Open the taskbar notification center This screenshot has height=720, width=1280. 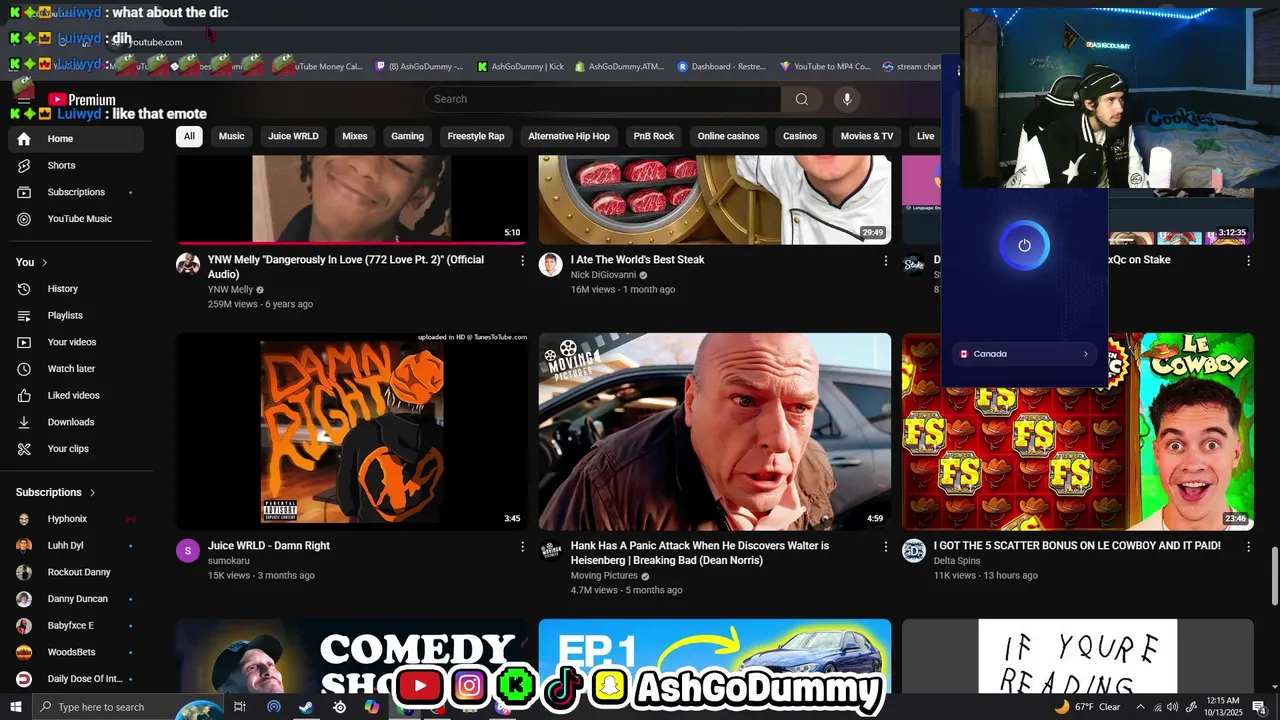(x=1260, y=707)
